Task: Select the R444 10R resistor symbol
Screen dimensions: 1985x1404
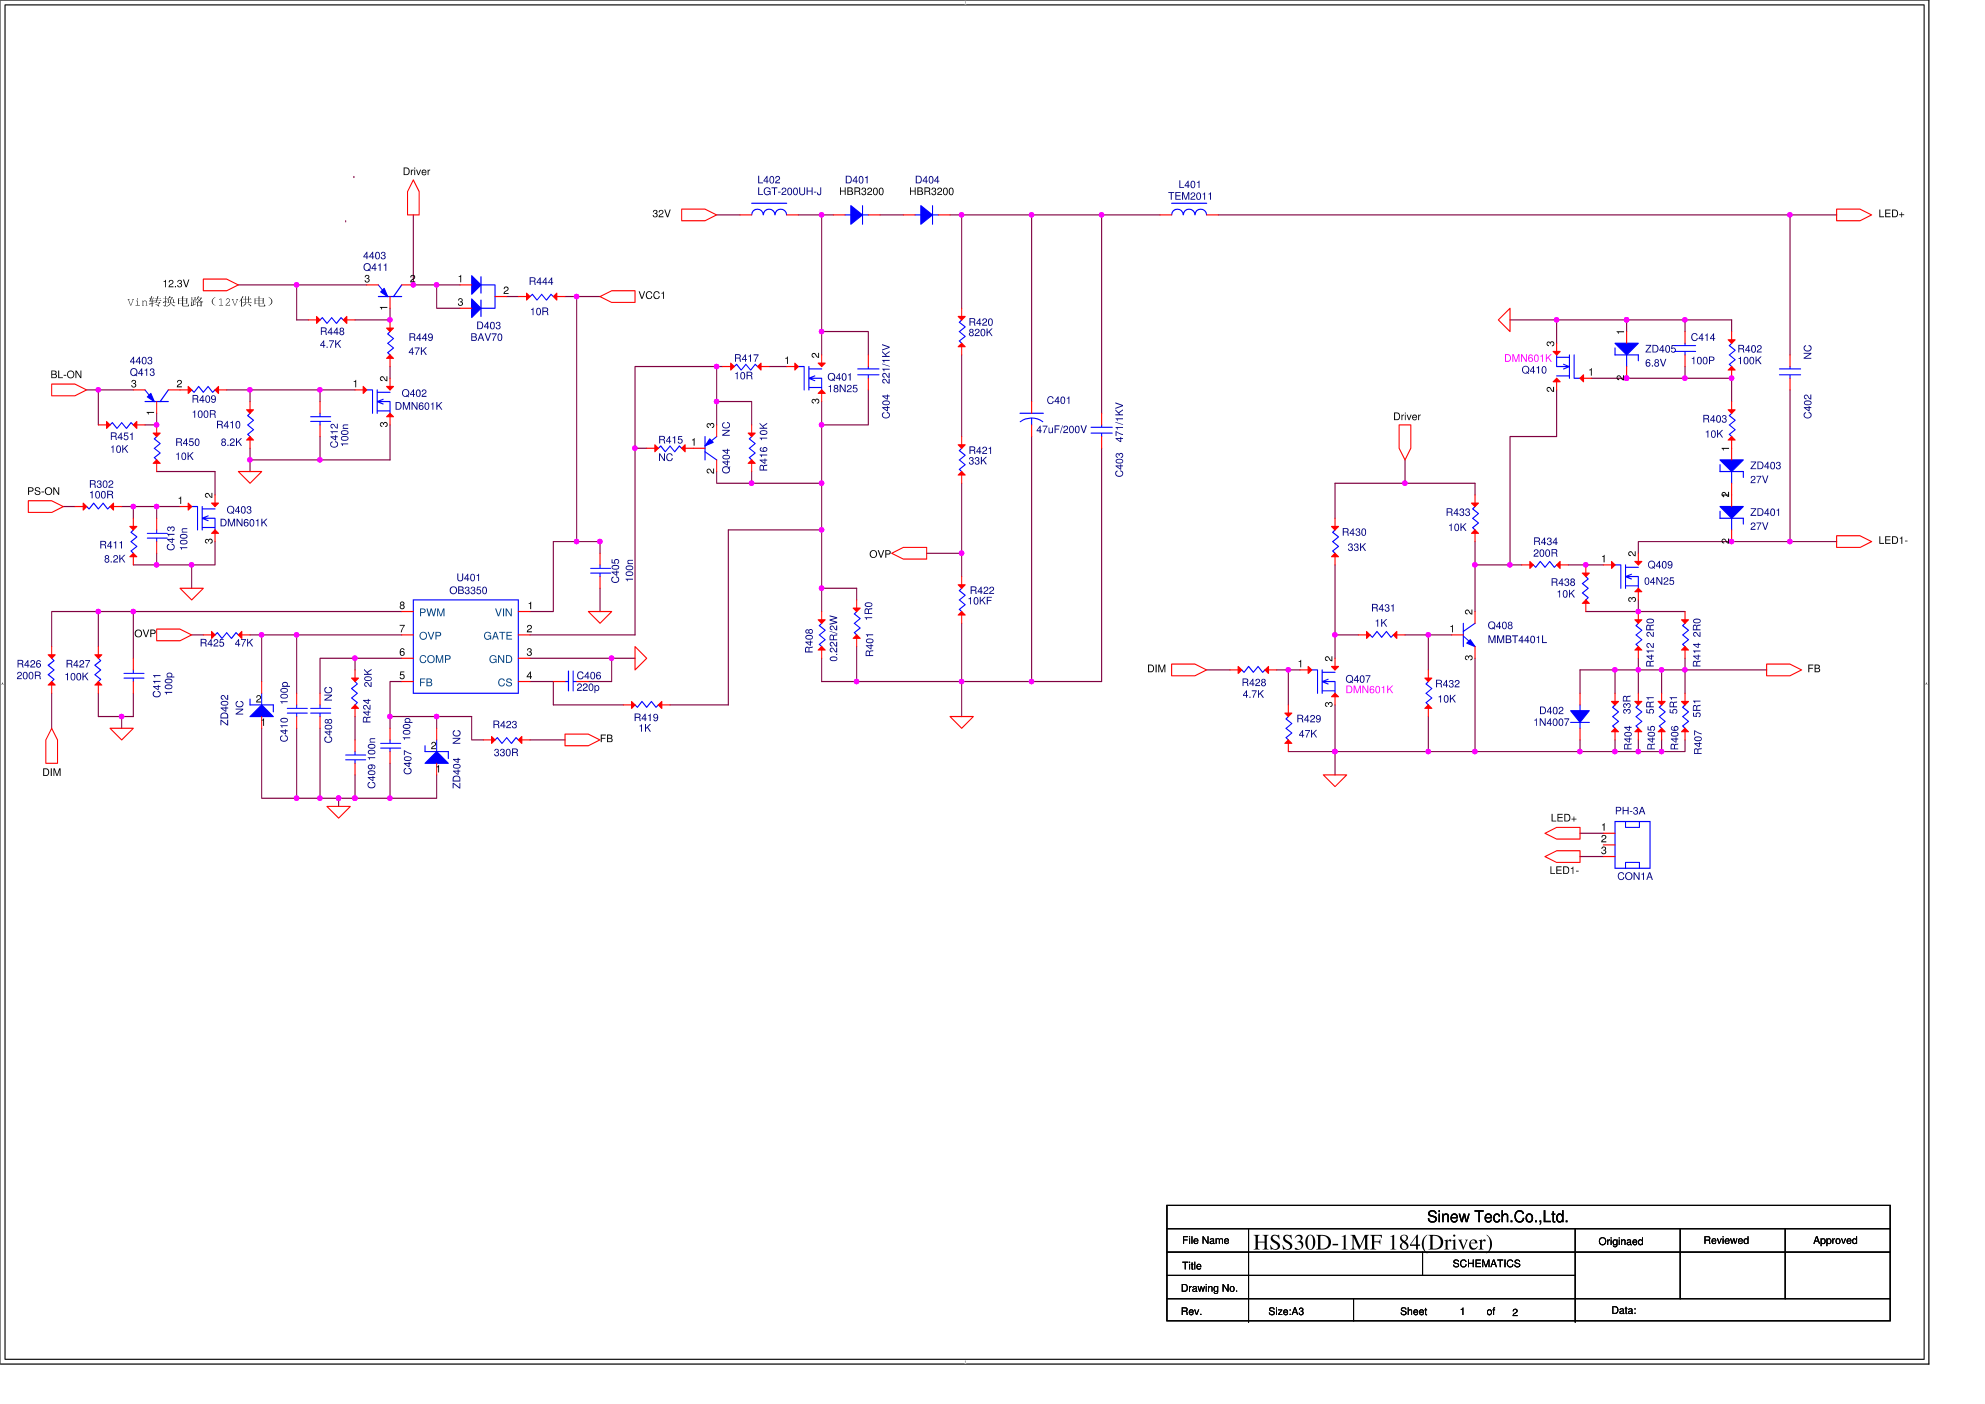Action: 541,296
